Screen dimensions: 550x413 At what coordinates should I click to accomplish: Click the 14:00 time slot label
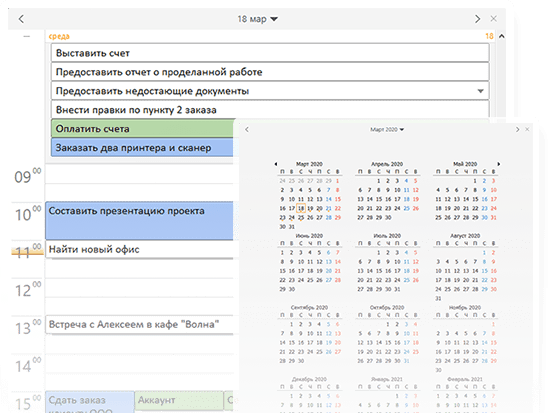pos(27,365)
